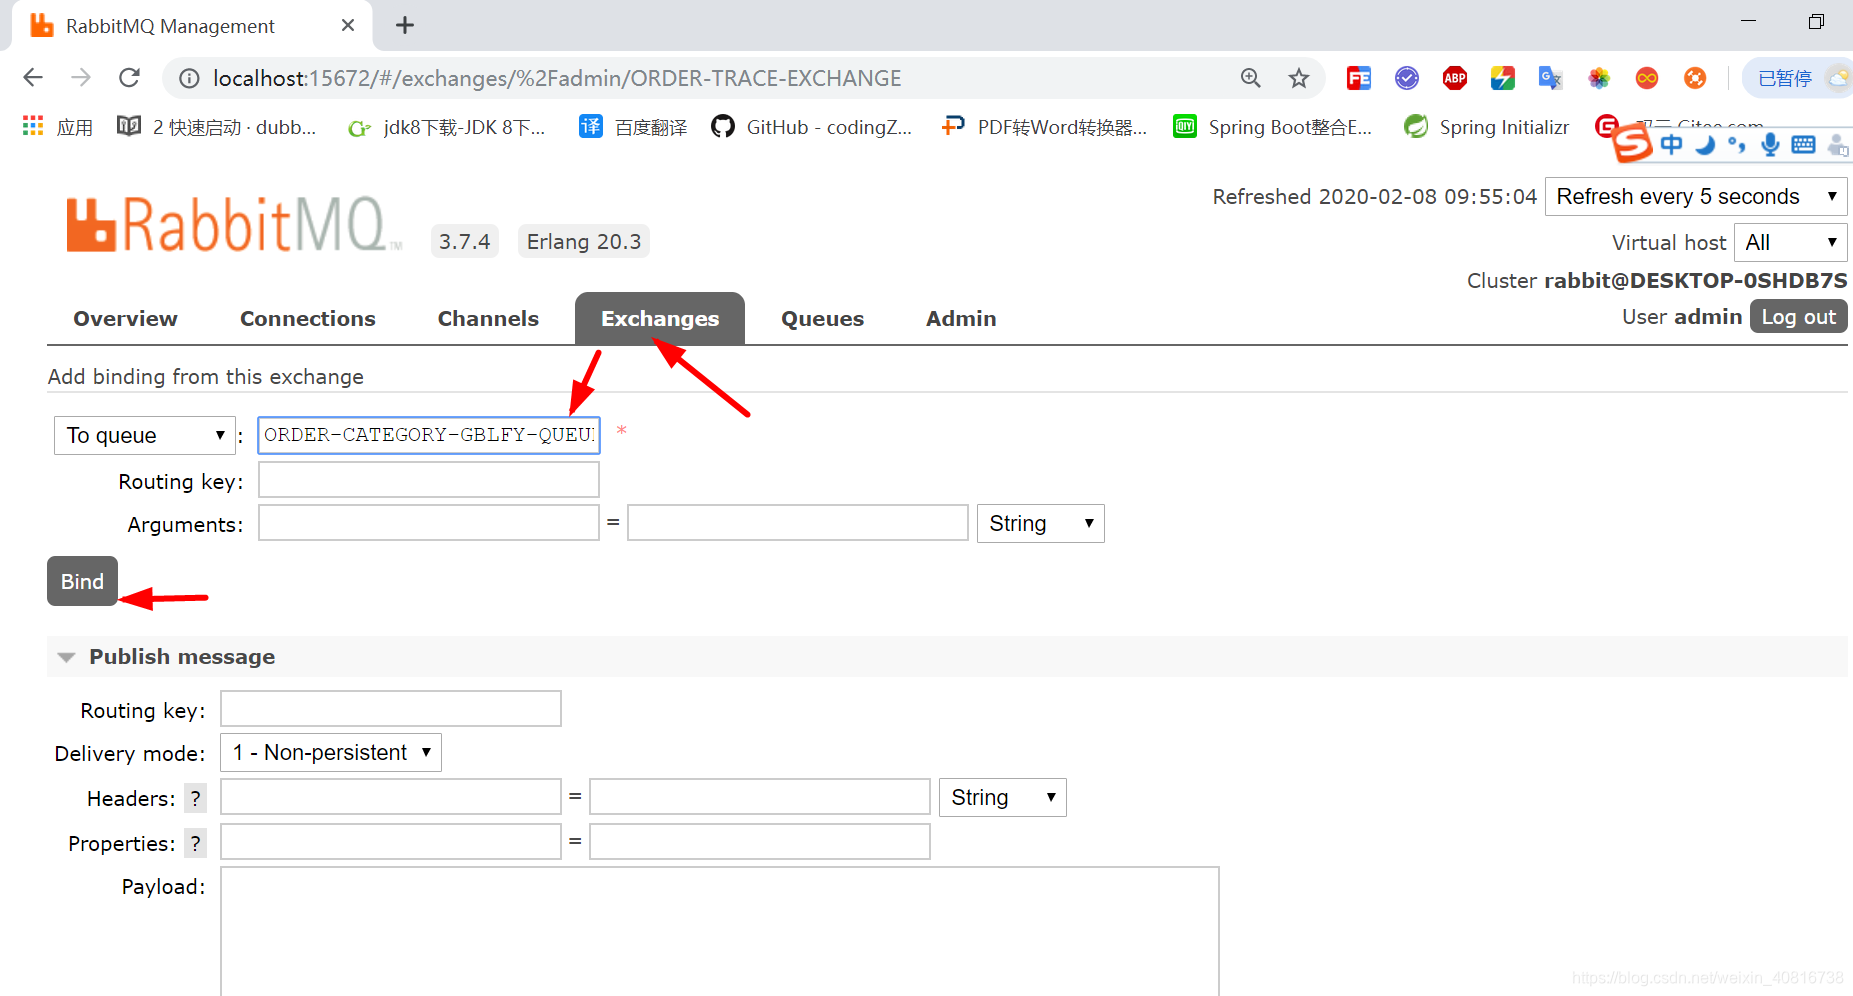This screenshot has width=1853, height=996.
Task: Switch to the Overview tab
Action: click(125, 318)
